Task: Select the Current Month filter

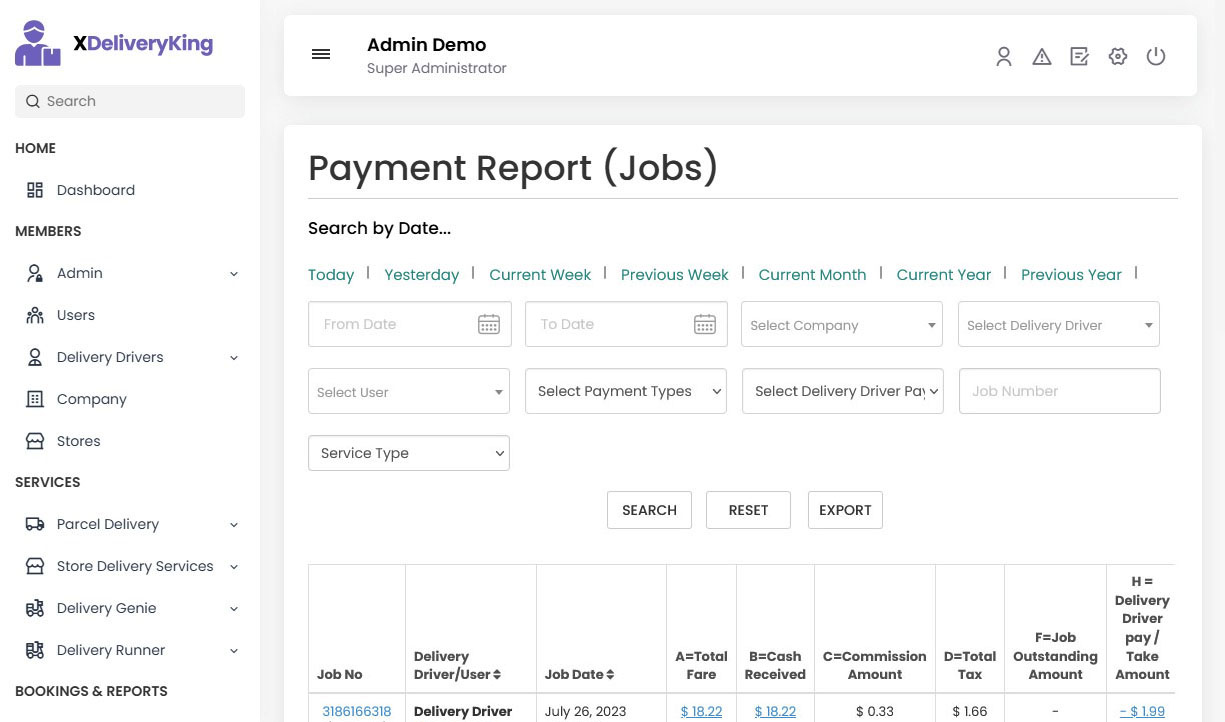Action: pyautogui.click(x=812, y=274)
